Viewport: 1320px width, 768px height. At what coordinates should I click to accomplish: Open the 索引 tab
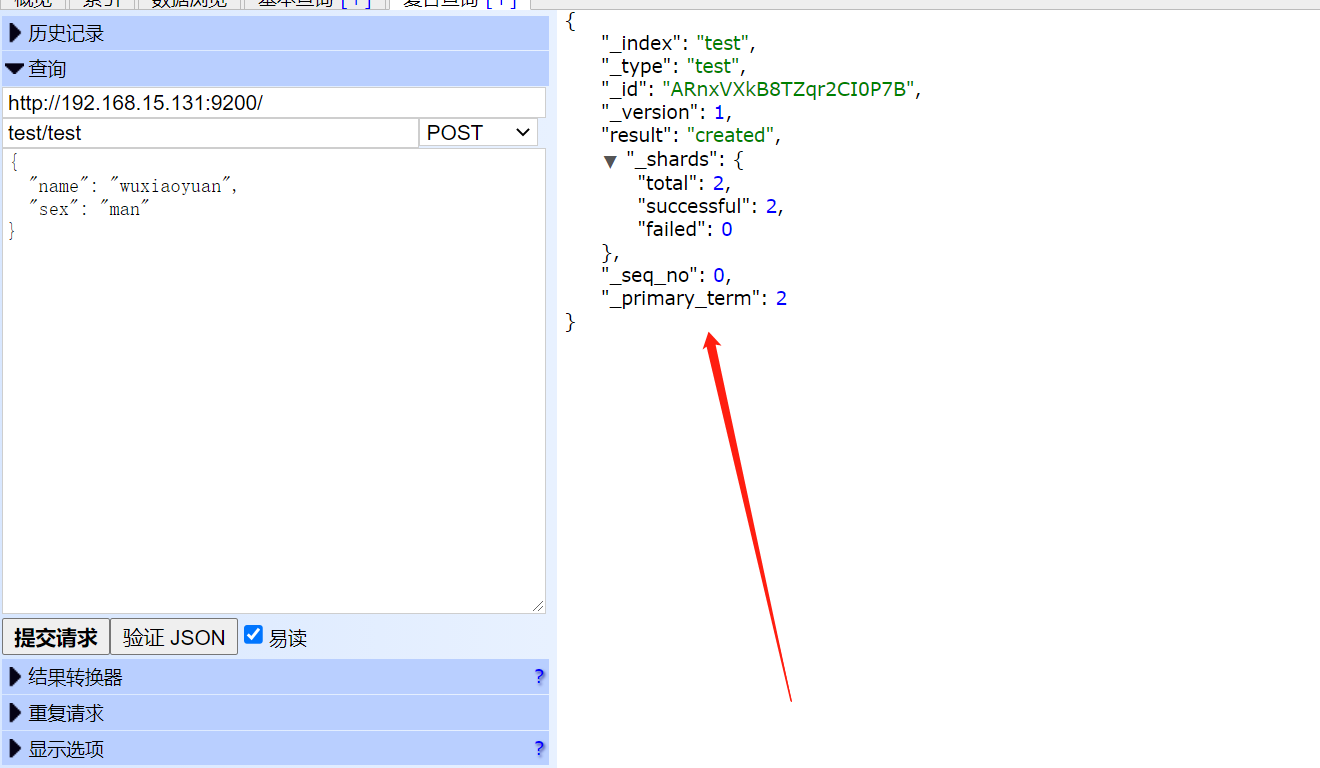(102, 3)
